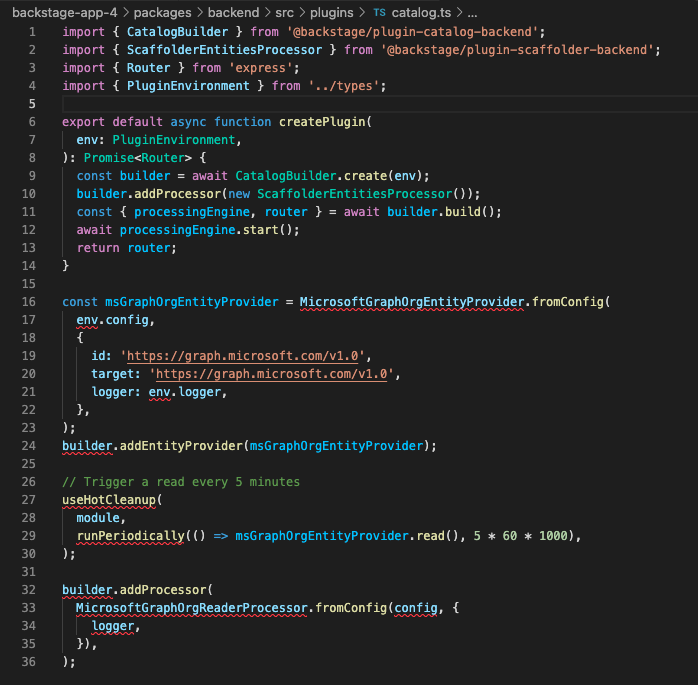Click line number 16 in gutter
The height and width of the screenshot is (685, 698).
tap(28, 302)
